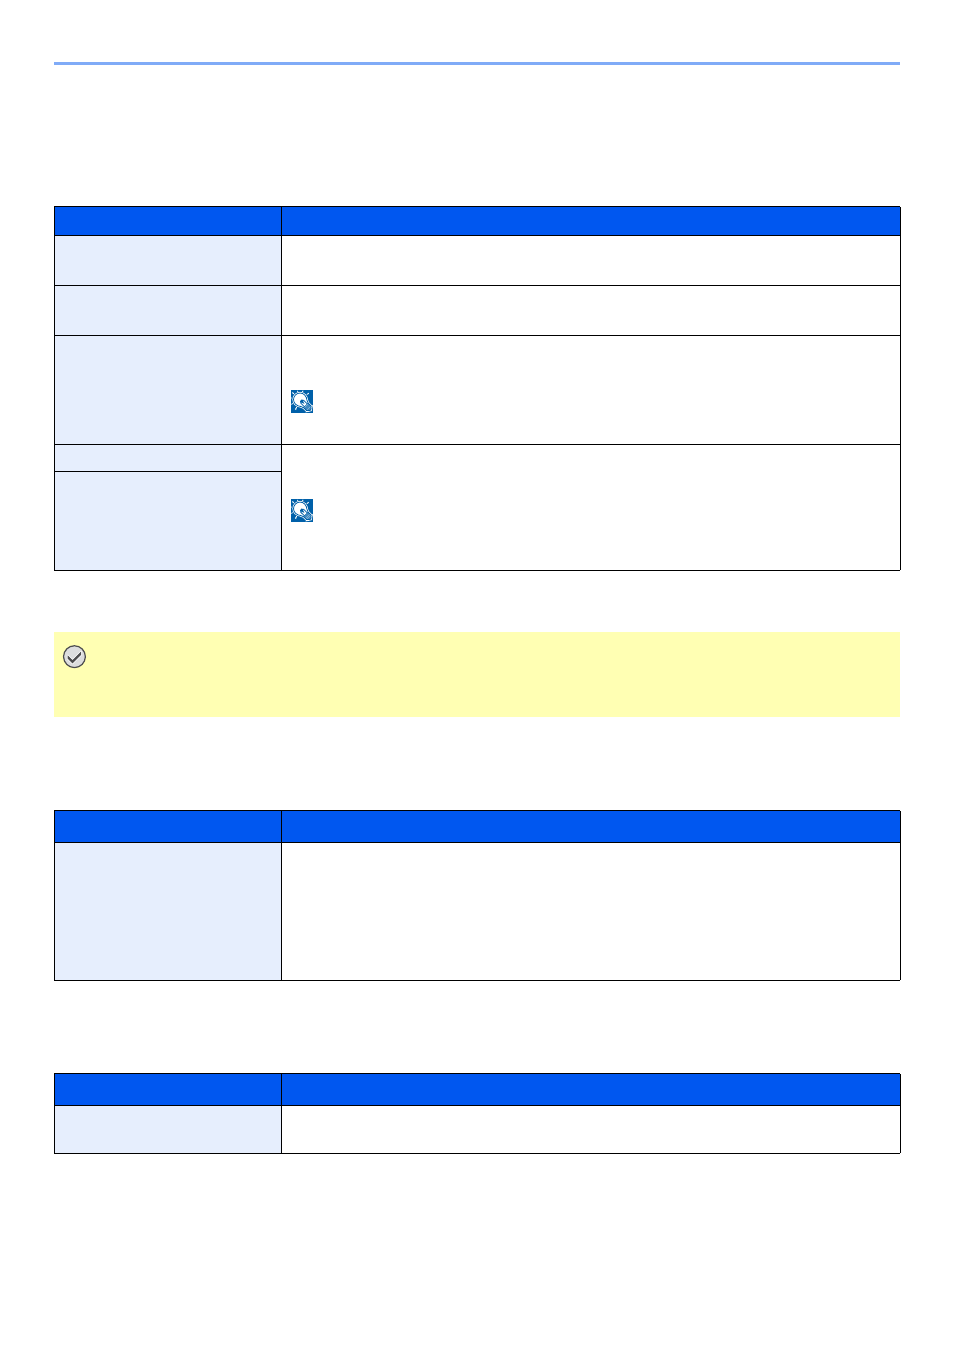This screenshot has height=1350, width=954.
Task: Select the first light-blue item cell under the first header
Action: (168, 260)
